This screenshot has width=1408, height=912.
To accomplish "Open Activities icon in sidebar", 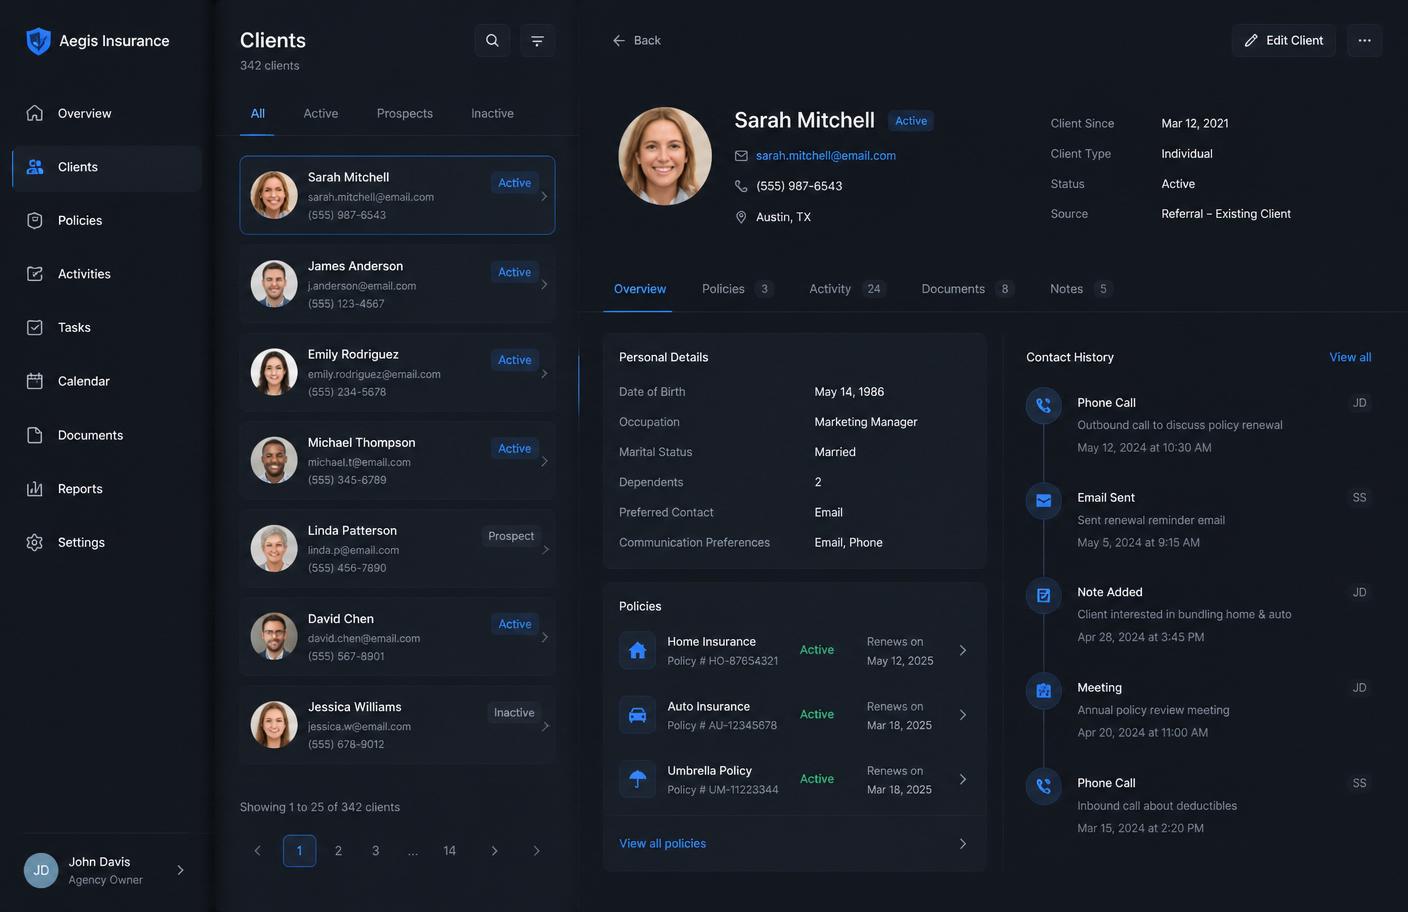I will (35, 274).
